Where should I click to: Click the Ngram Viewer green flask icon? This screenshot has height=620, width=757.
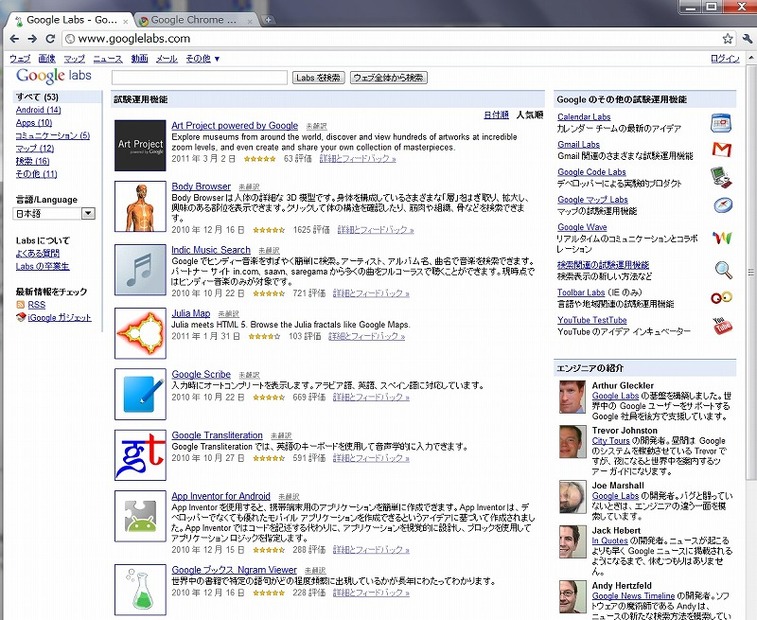click(140, 590)
